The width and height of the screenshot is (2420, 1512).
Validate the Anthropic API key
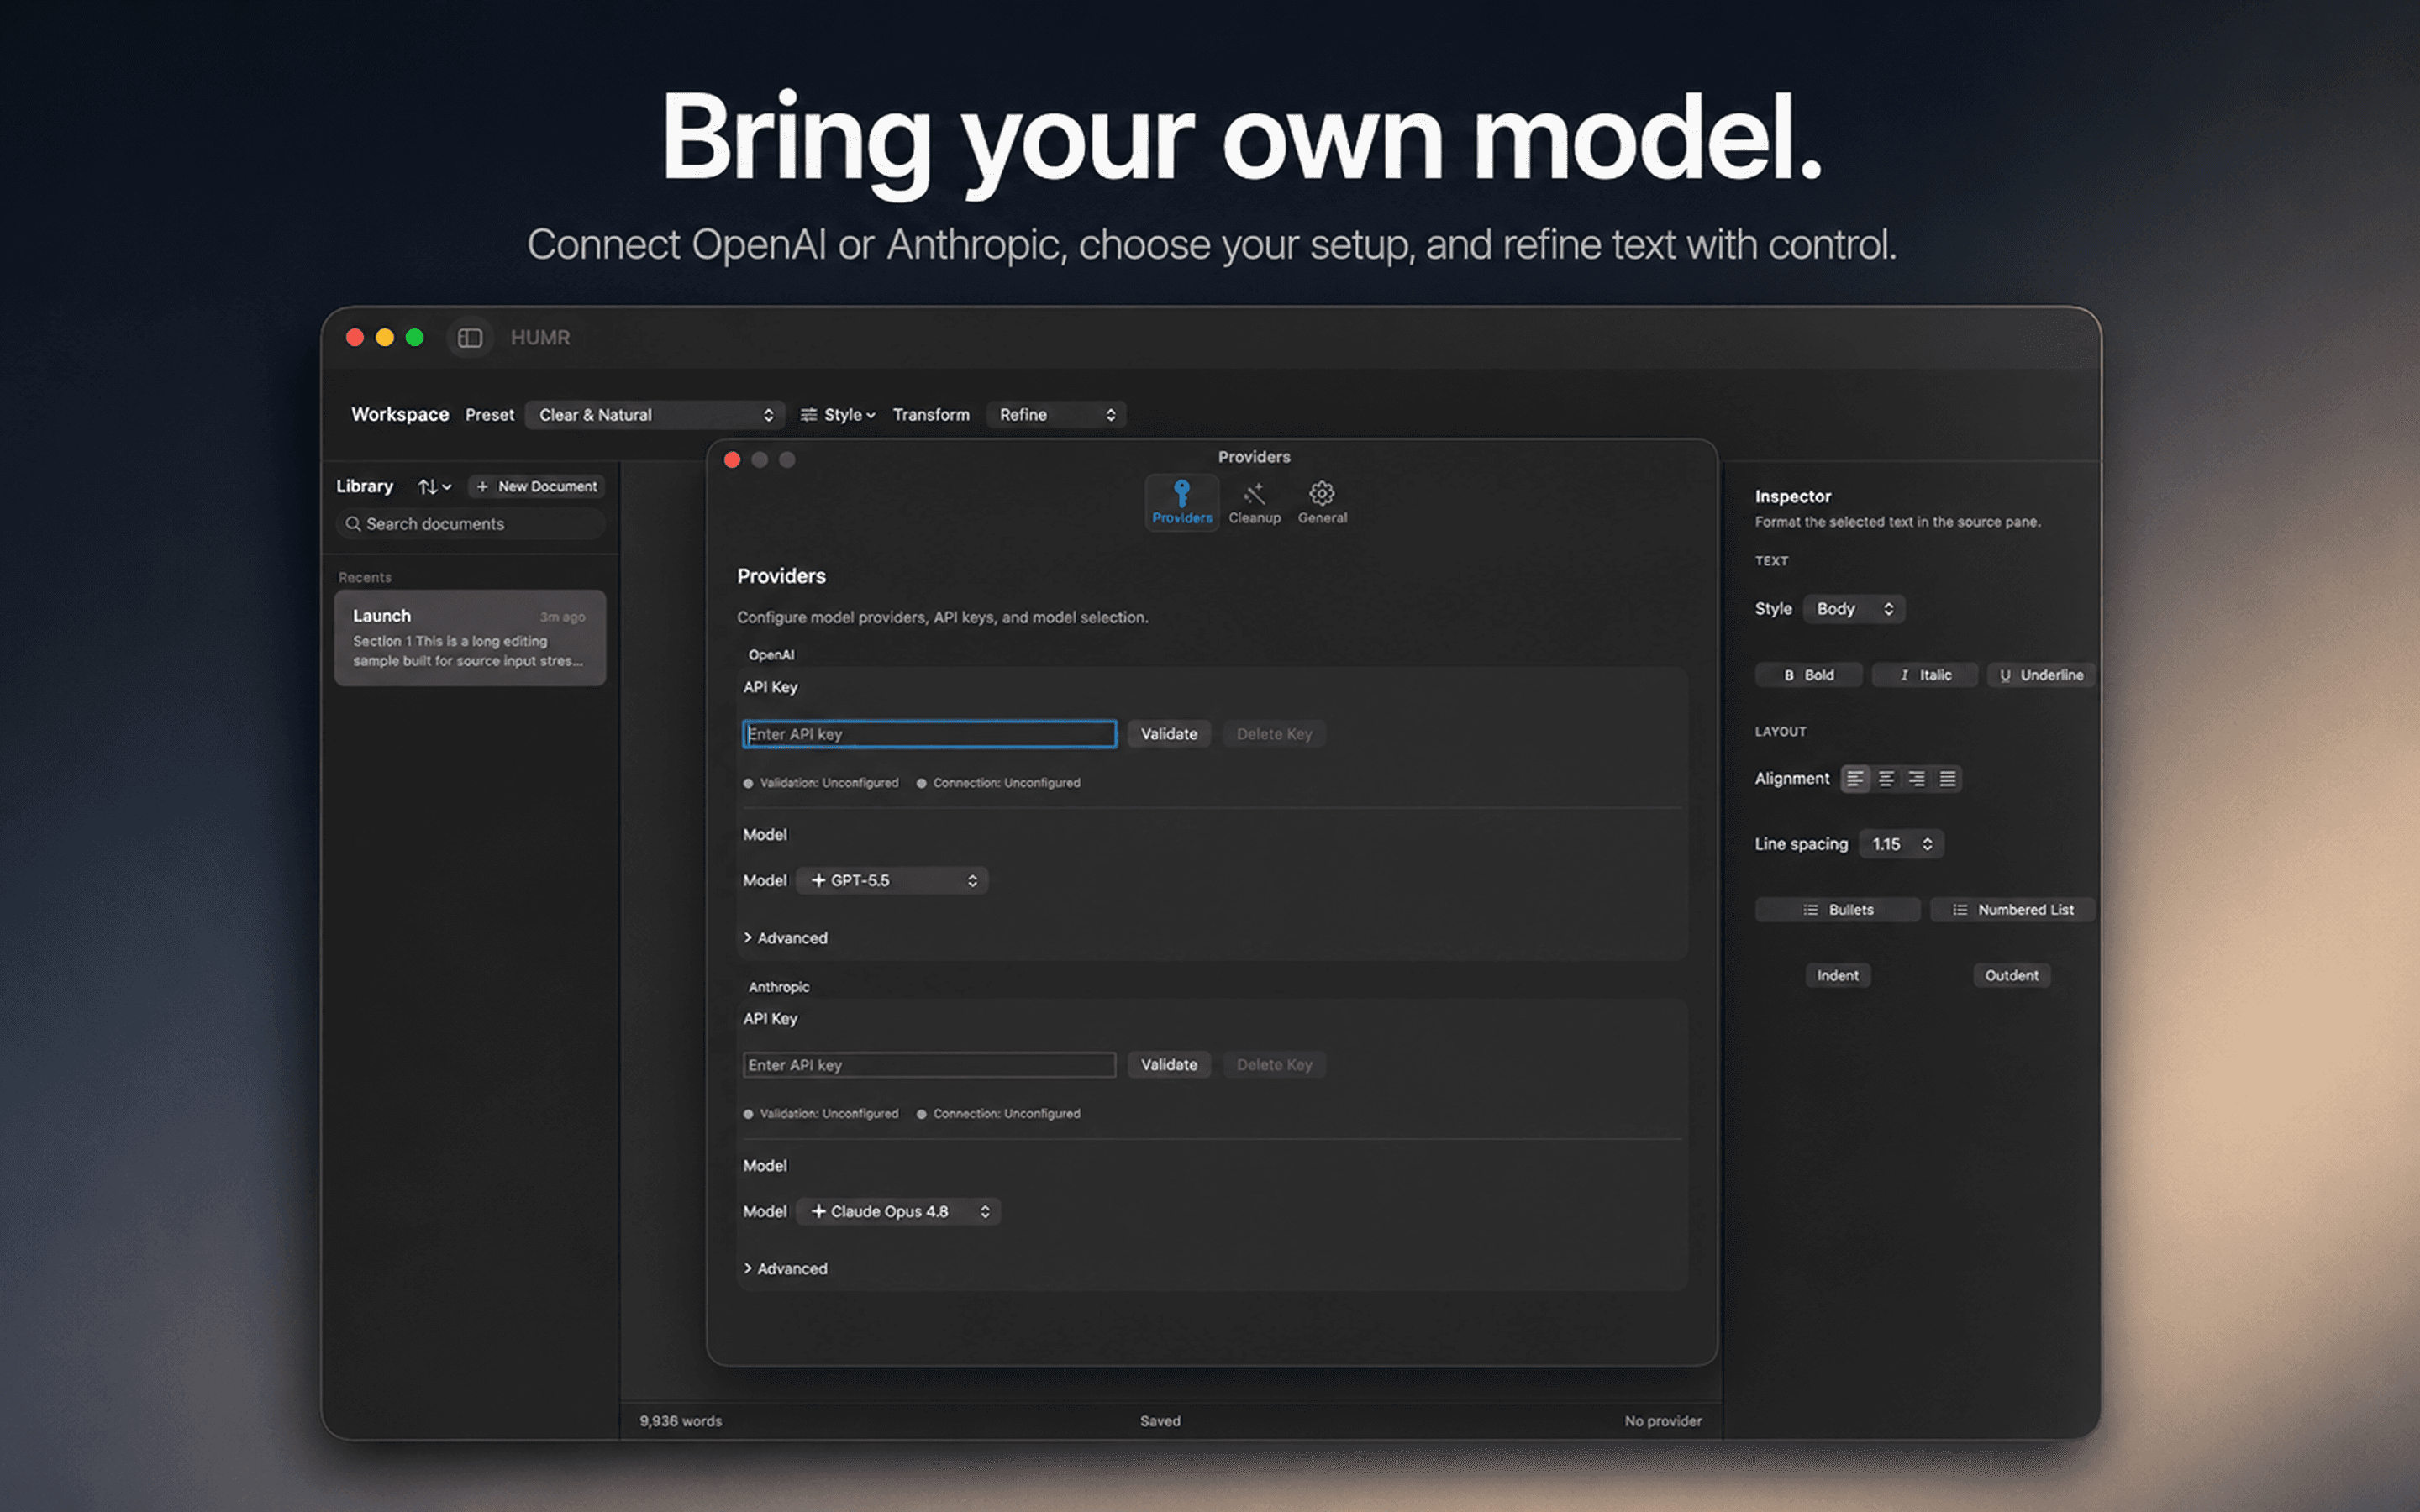pyautogui.click(x=1169, y=1065)
